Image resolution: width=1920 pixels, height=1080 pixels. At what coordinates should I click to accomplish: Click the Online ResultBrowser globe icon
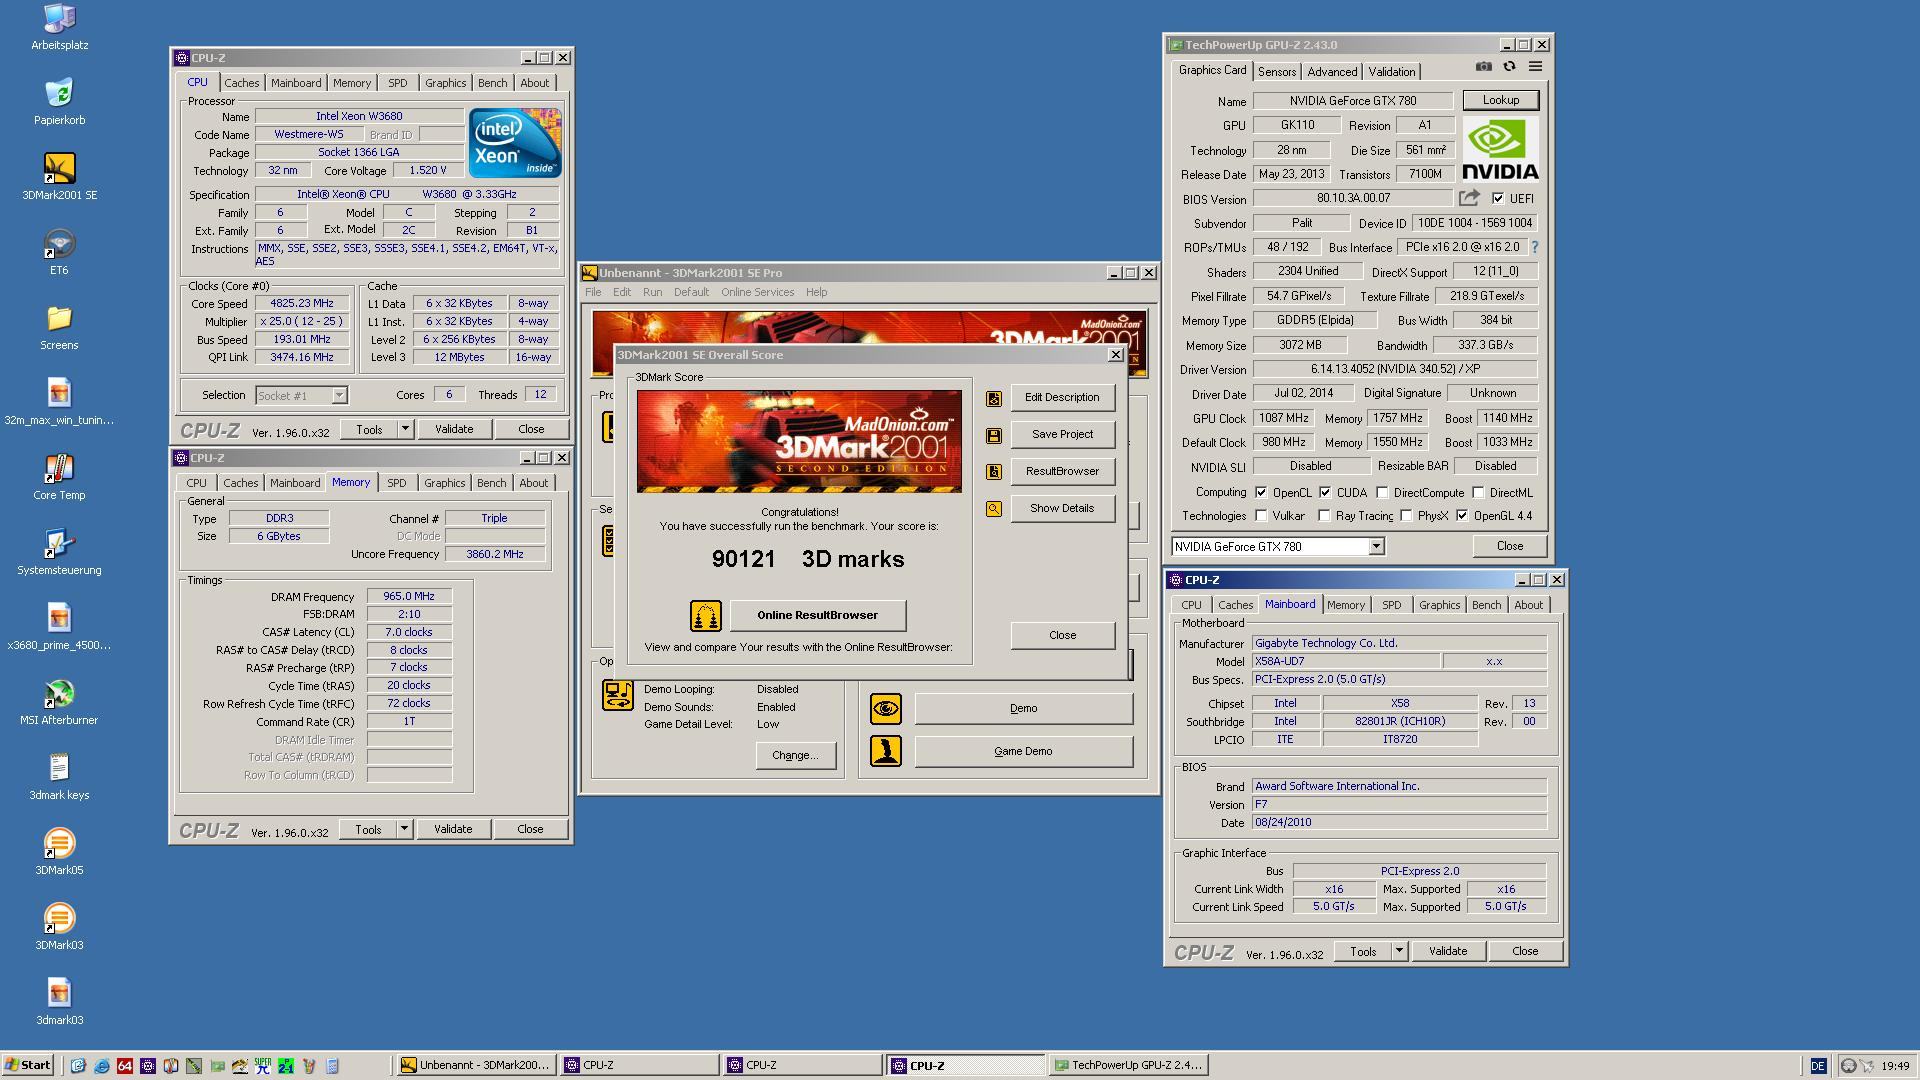tap(705, 616)
